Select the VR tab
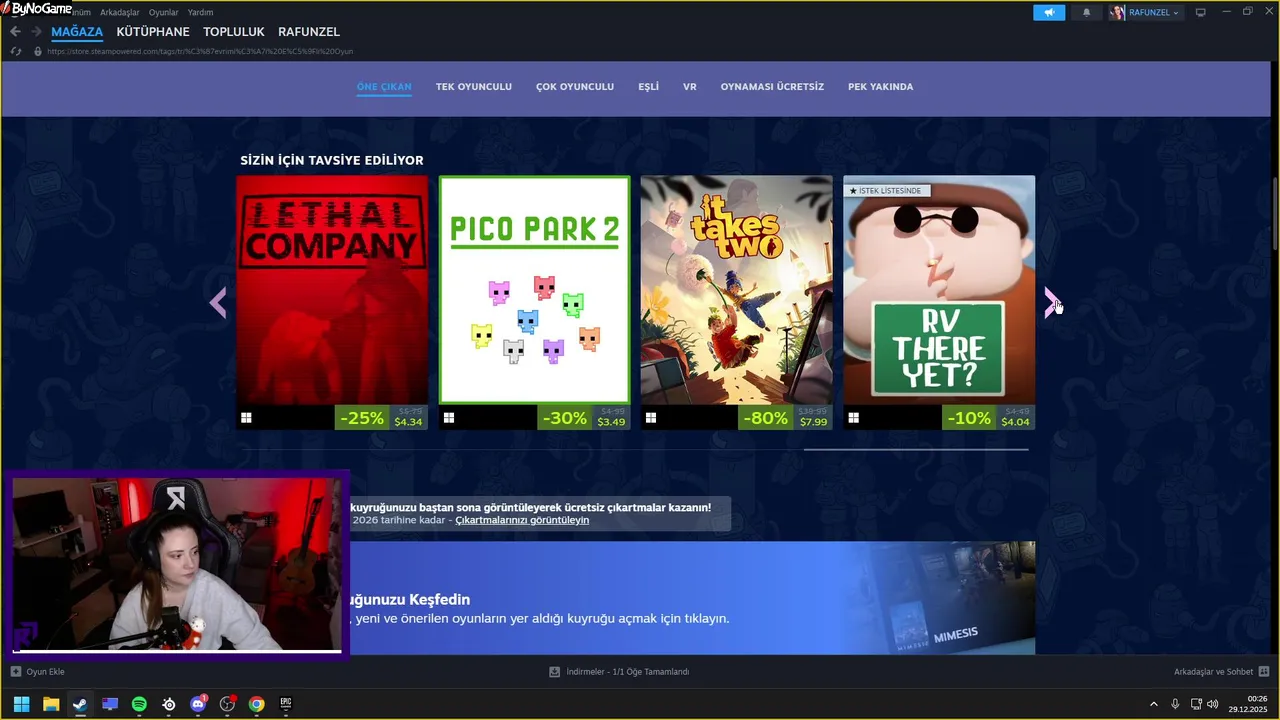This screenshot has width=1280, height=720. (x=690, y=87)
